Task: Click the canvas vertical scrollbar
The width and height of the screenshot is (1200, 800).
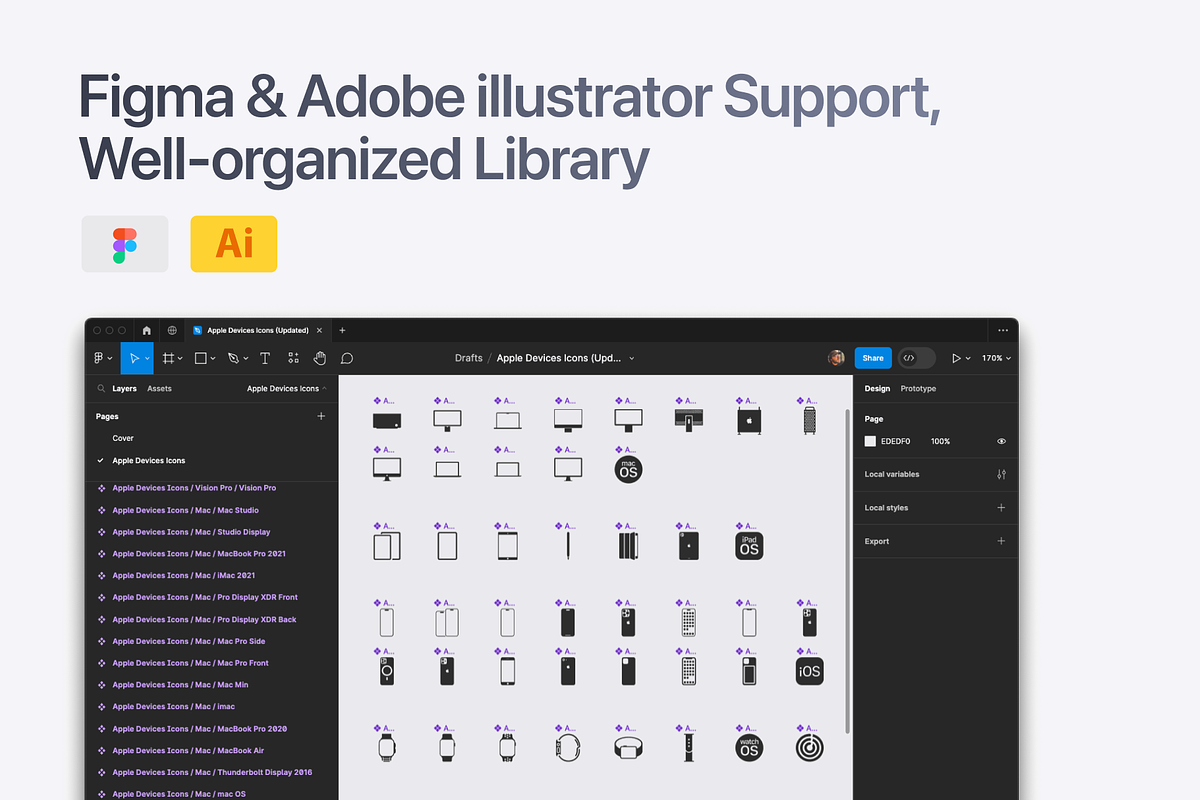Action: click(x=848, y=570)
